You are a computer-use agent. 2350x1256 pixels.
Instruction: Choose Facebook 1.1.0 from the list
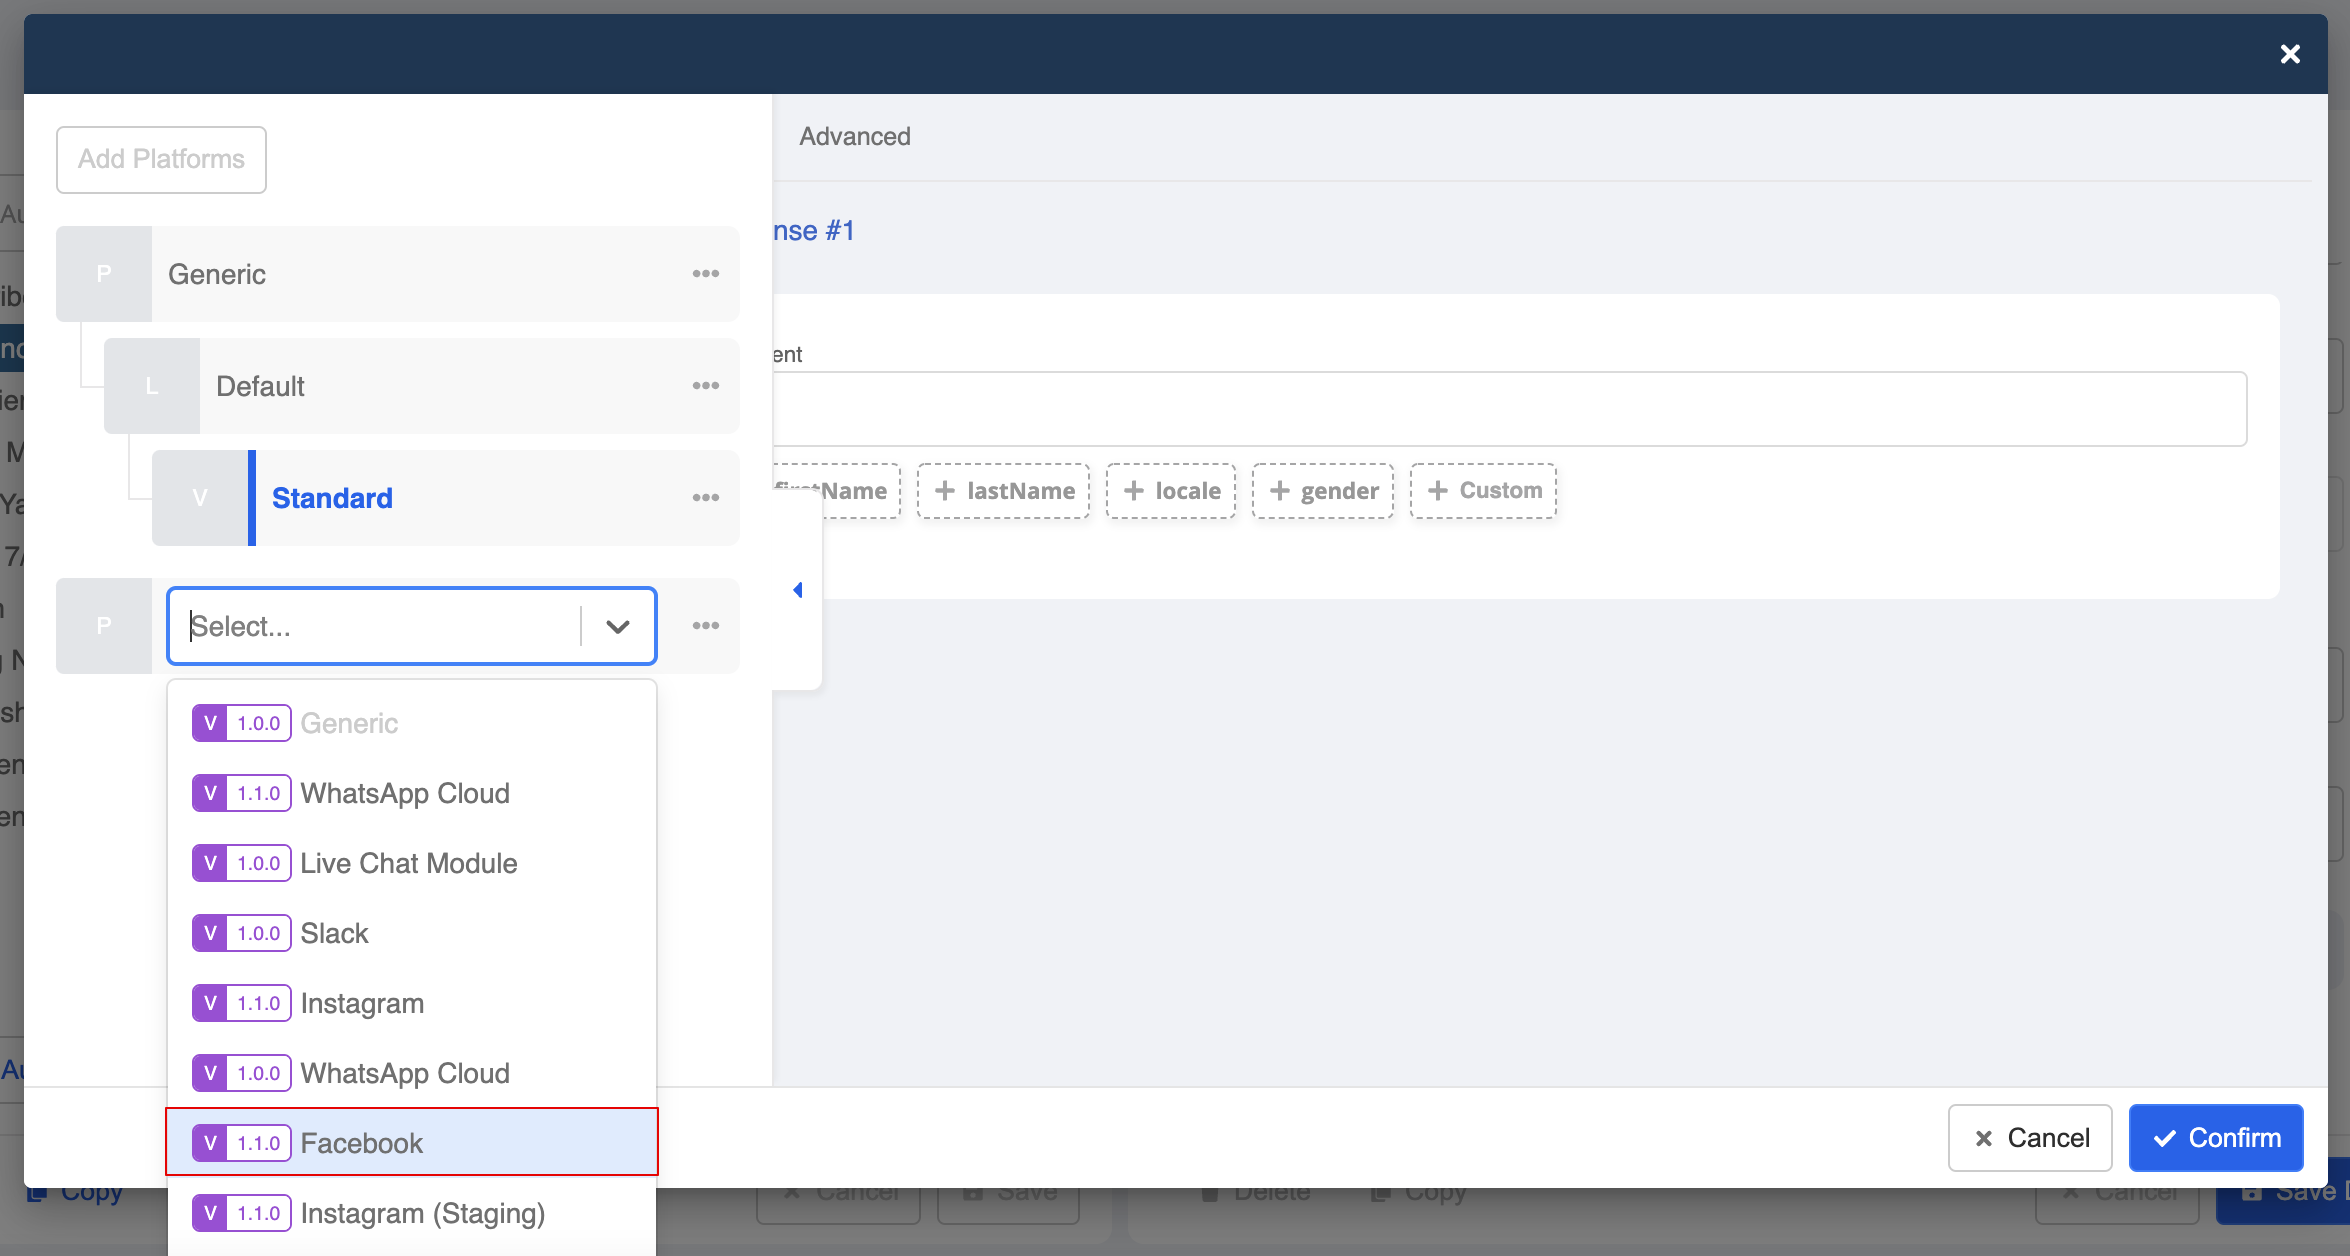click(412, 1142)
